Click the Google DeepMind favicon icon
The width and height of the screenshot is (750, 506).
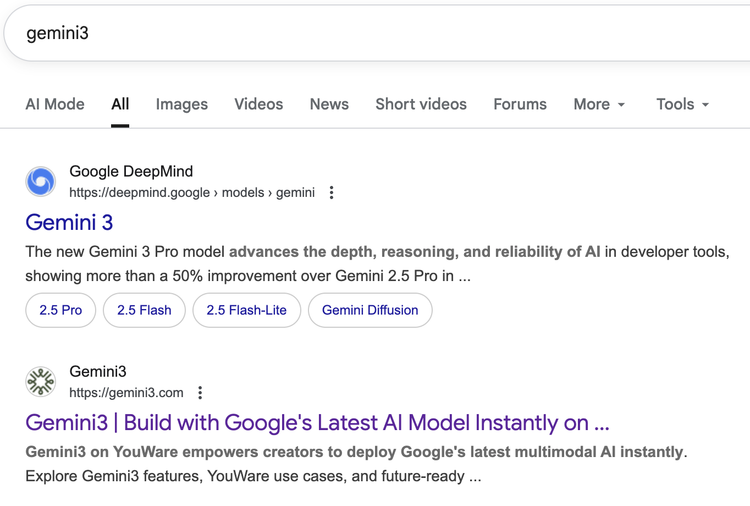pyautogui.click(x=41, y=182)
